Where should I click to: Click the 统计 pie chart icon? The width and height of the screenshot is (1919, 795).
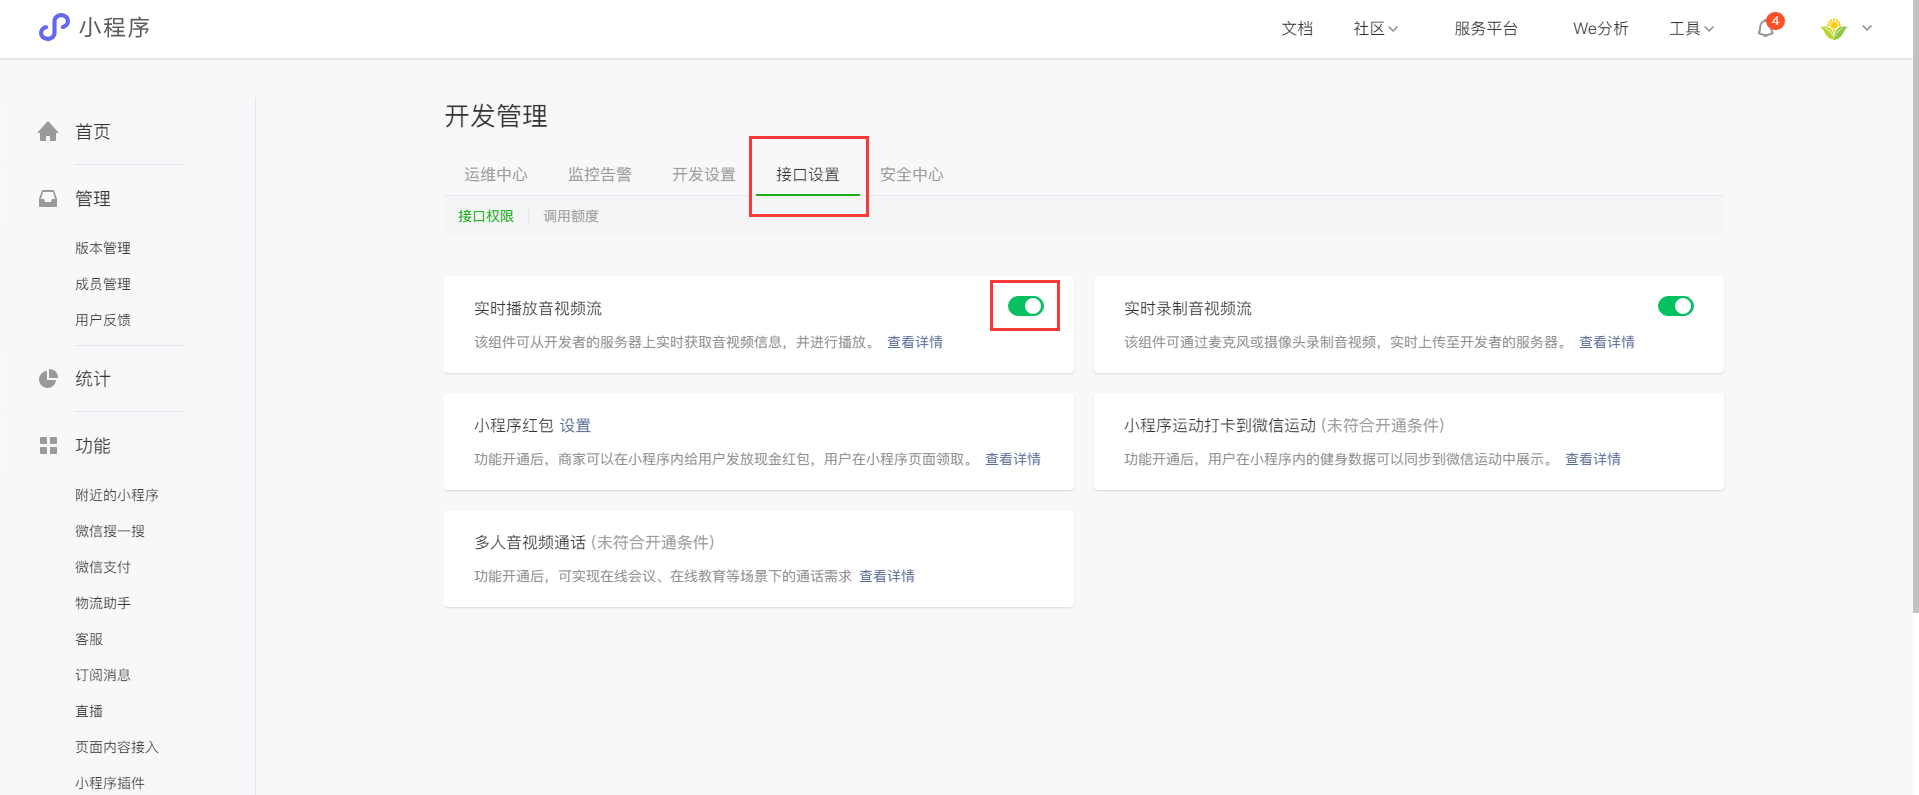coord(48,379)
